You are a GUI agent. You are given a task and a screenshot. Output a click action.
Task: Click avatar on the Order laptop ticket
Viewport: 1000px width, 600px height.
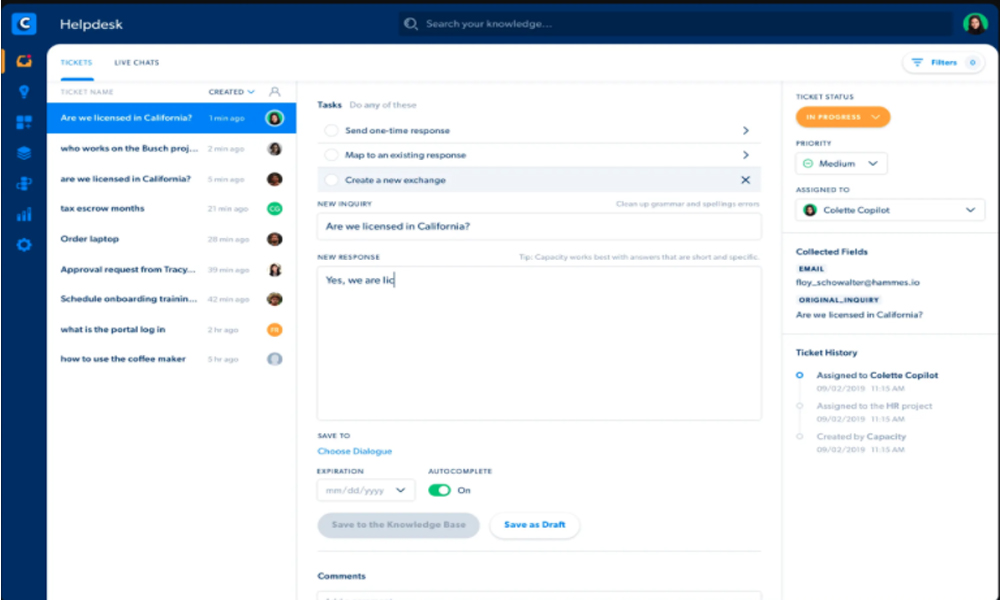coord(275,239)
